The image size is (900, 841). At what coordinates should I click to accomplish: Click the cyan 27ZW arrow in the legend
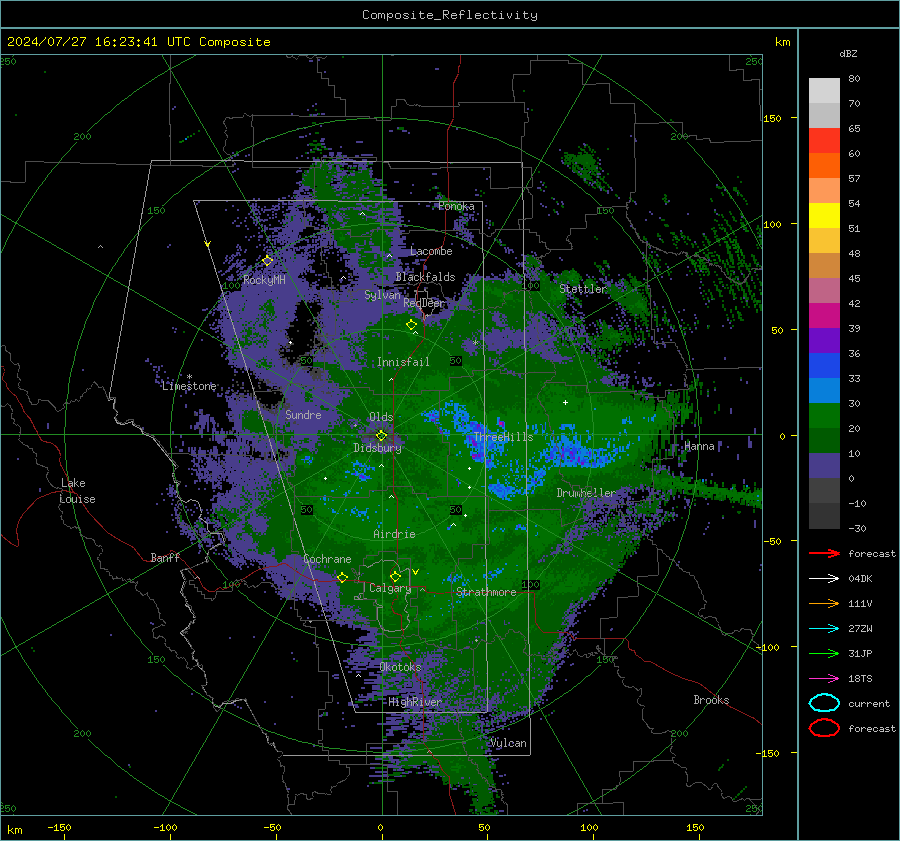pyautogui.click(x=824, y=628)
